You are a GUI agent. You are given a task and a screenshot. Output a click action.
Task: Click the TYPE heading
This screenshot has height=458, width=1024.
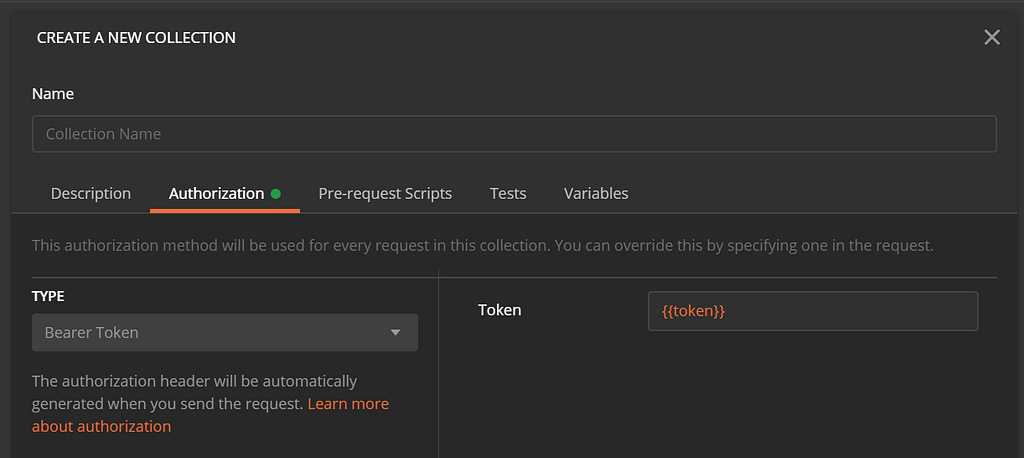pos(49,296)
